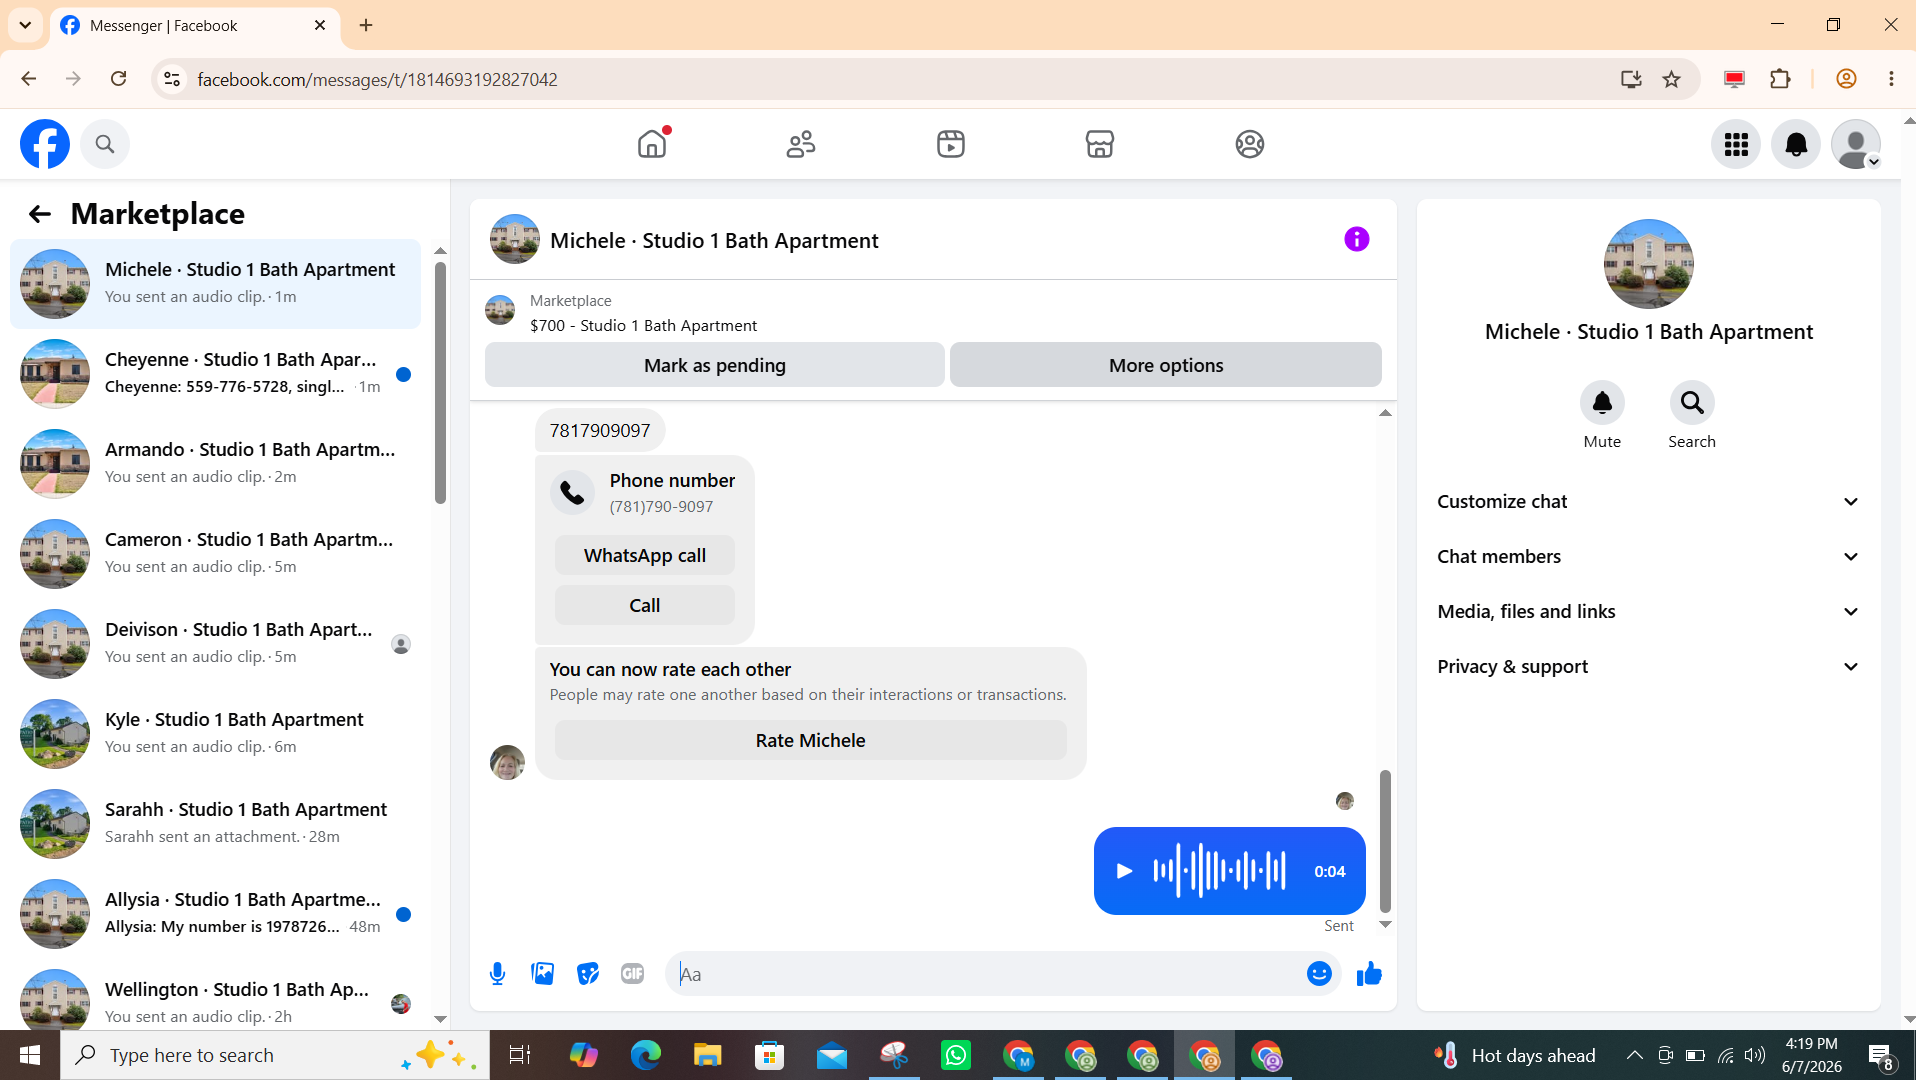Open Deivison conversation in list
The image size is (1916, 1080).
[215, 644]
